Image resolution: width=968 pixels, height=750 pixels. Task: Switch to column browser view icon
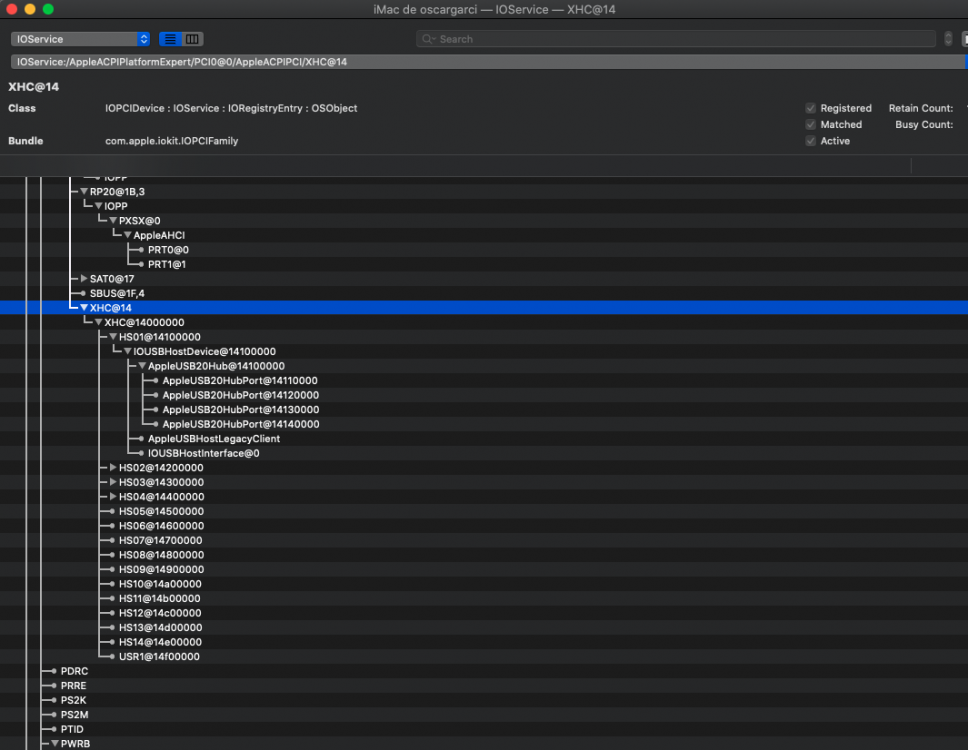[192, 39]
